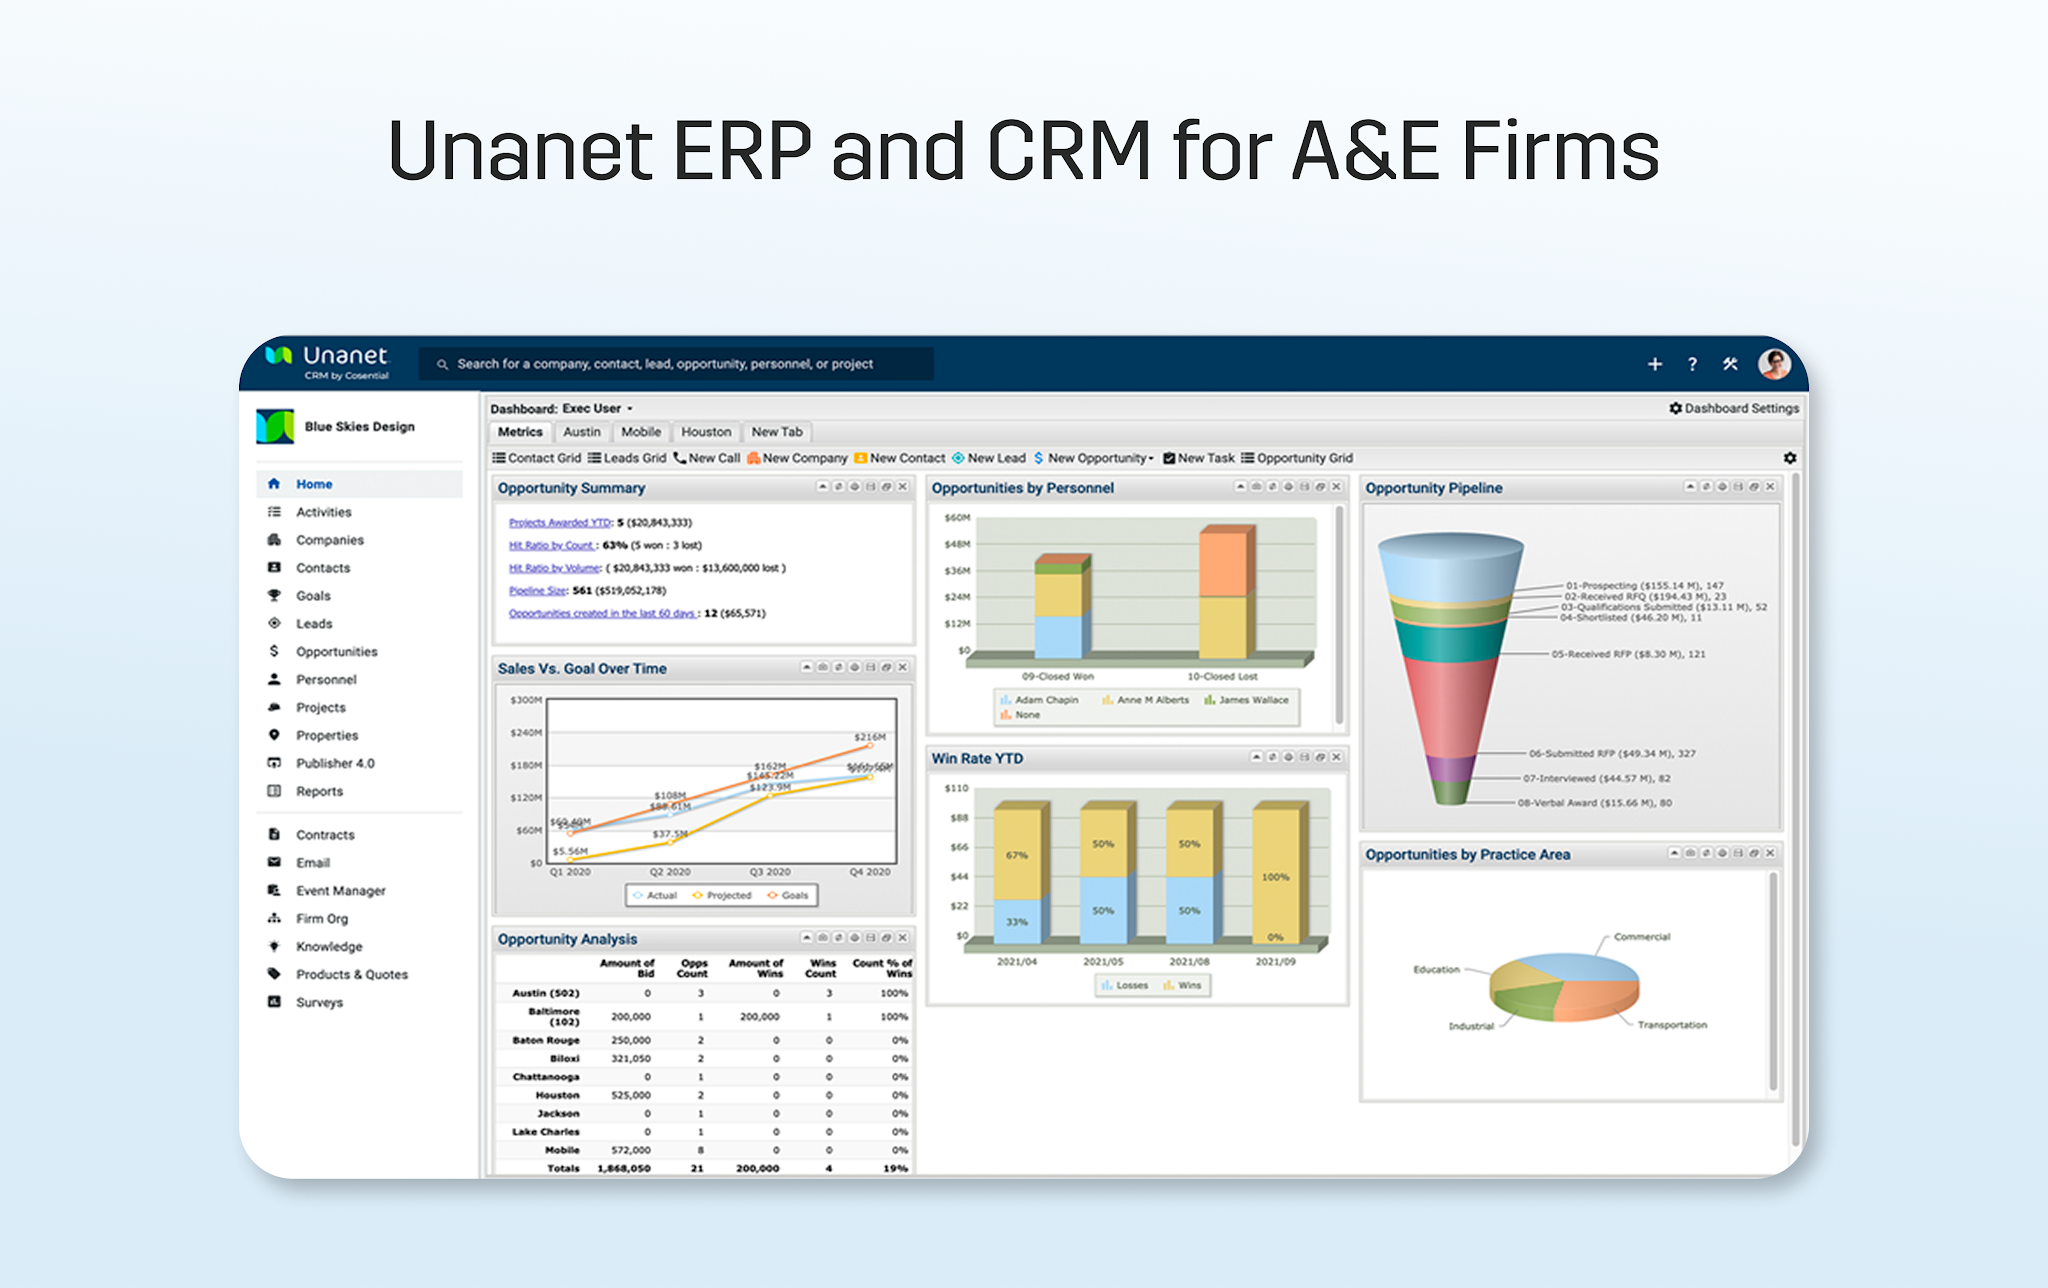Collapse the Opportunities by Practice Area panel
2048x1288 pixels.
(x=1675, y=853)
